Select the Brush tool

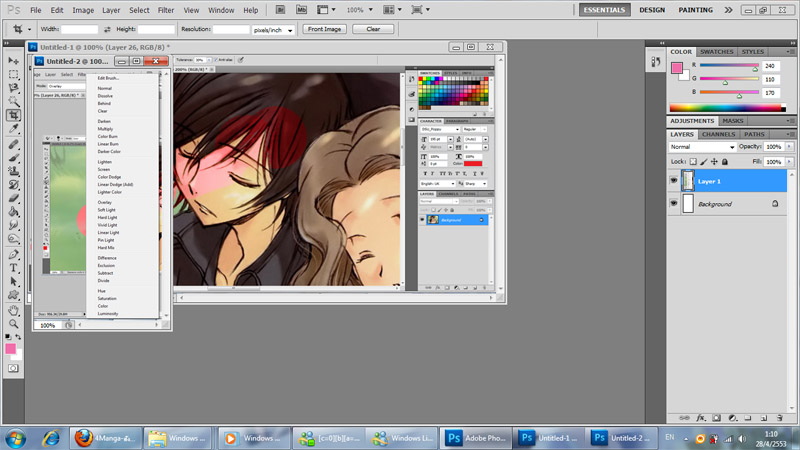[x=13, y=158]
